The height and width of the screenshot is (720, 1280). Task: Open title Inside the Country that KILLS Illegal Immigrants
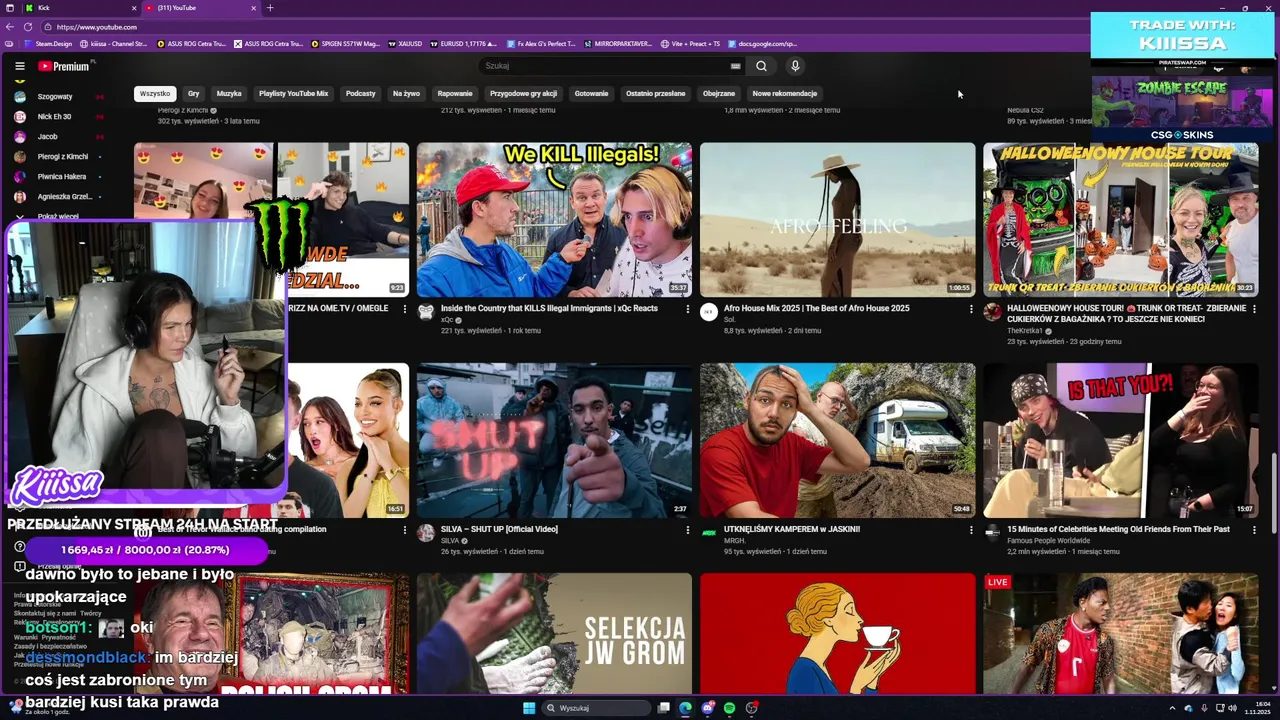pyautogui.click(x=549, y=308)
